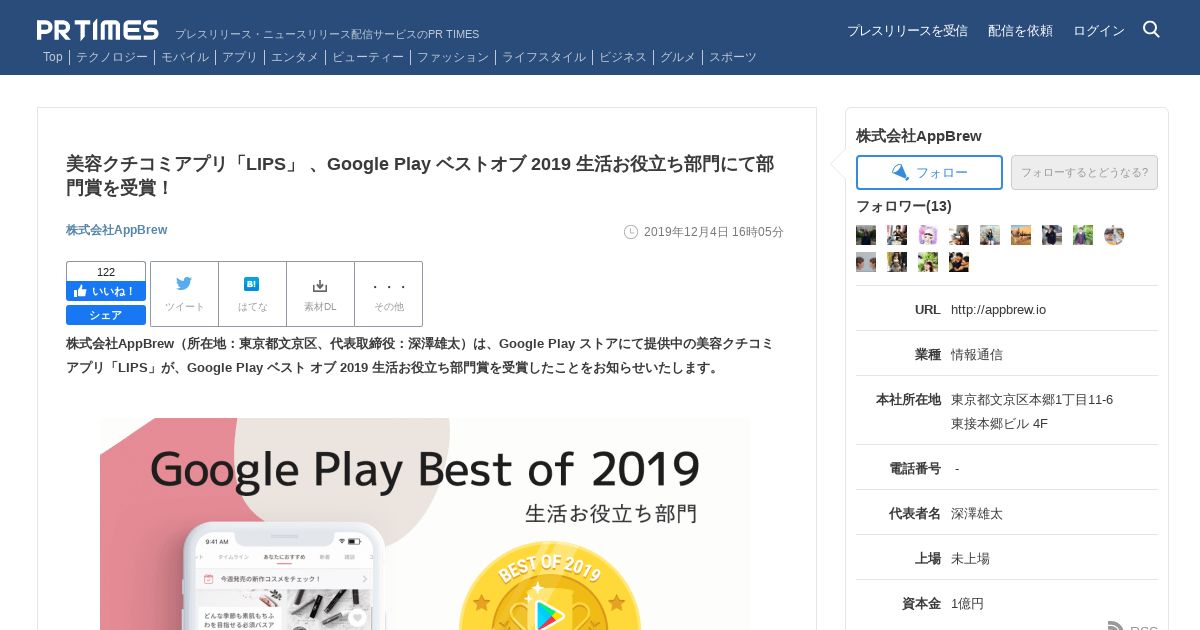Open the テクノロジー category

click(112, 57)
